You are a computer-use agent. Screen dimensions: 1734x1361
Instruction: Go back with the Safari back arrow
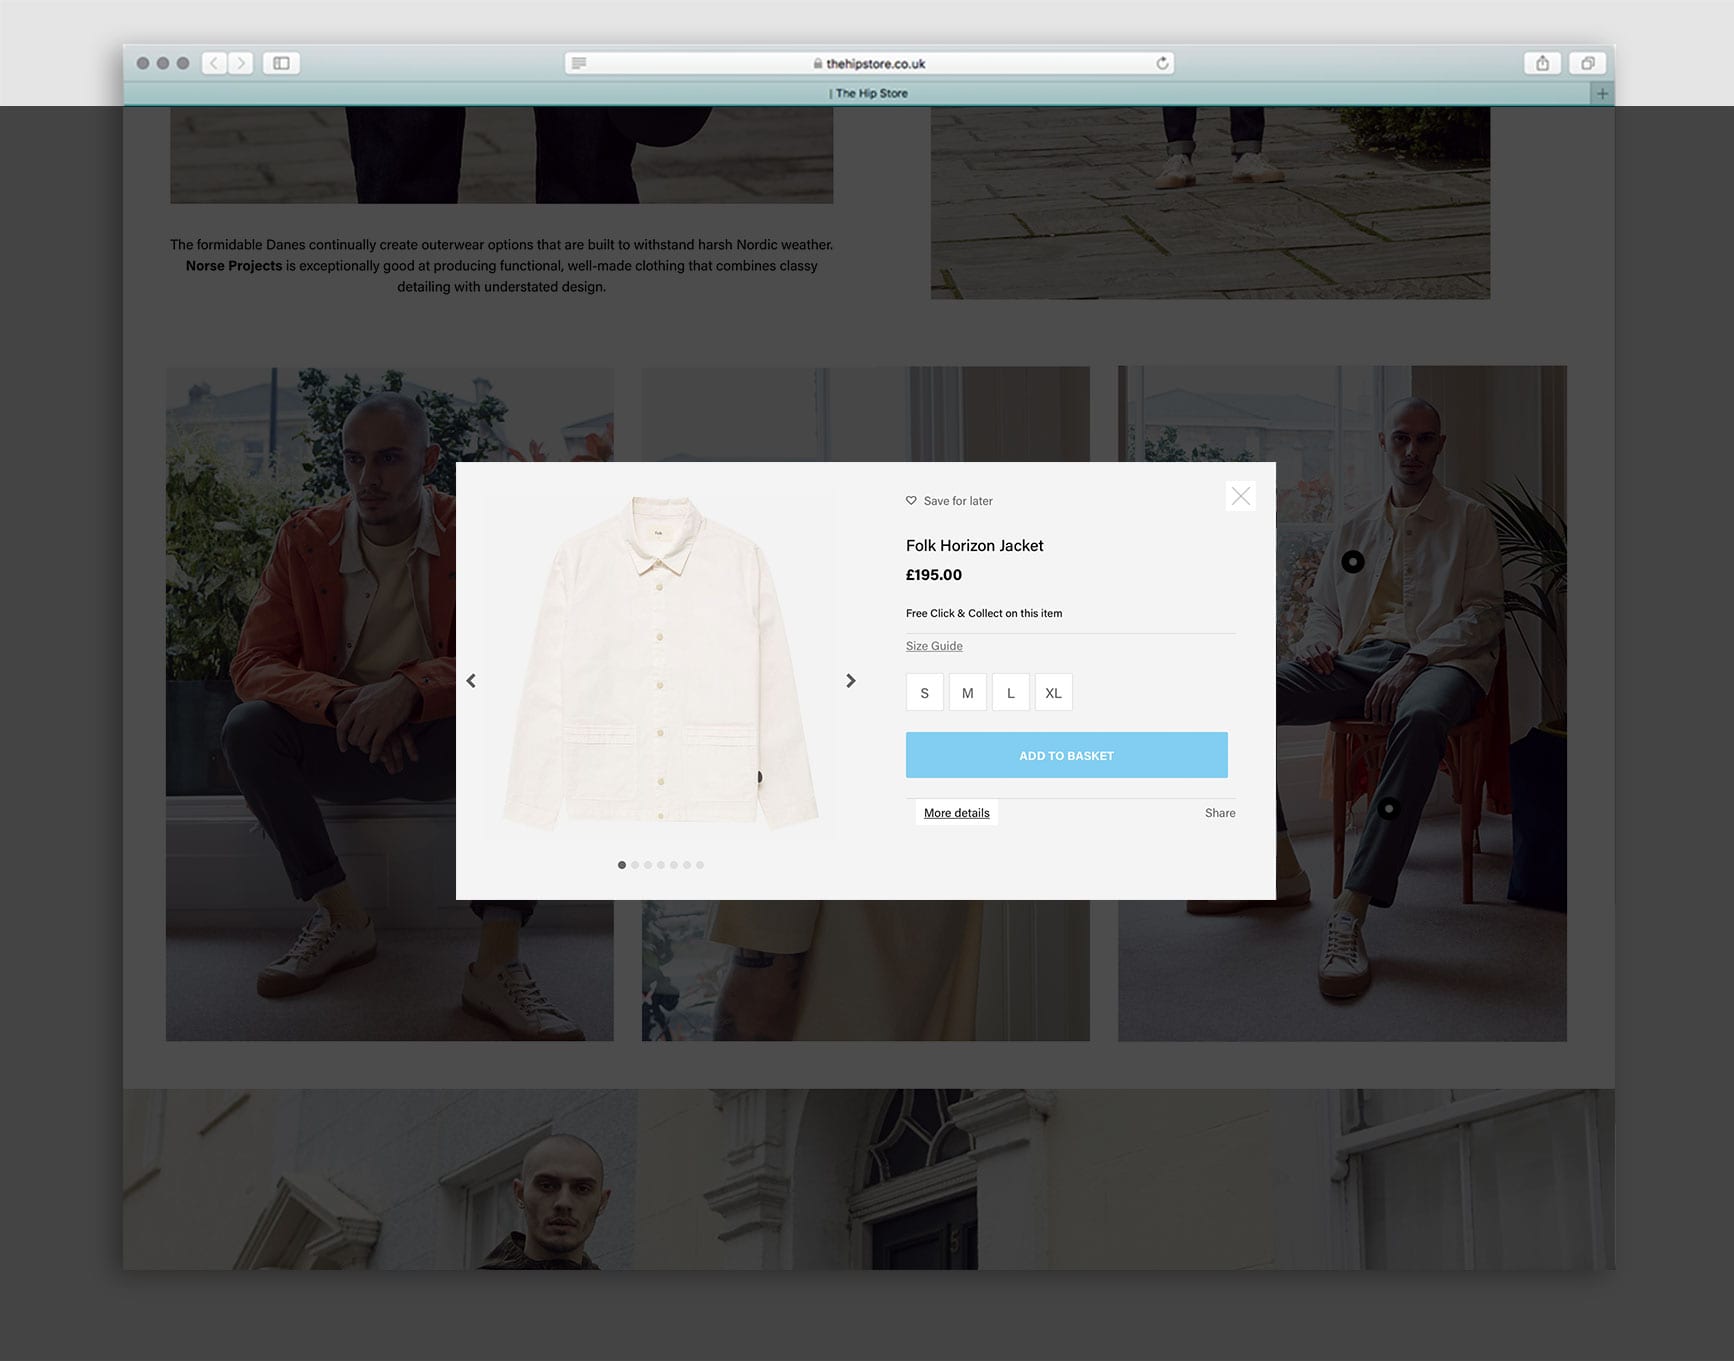pos(214,63)
